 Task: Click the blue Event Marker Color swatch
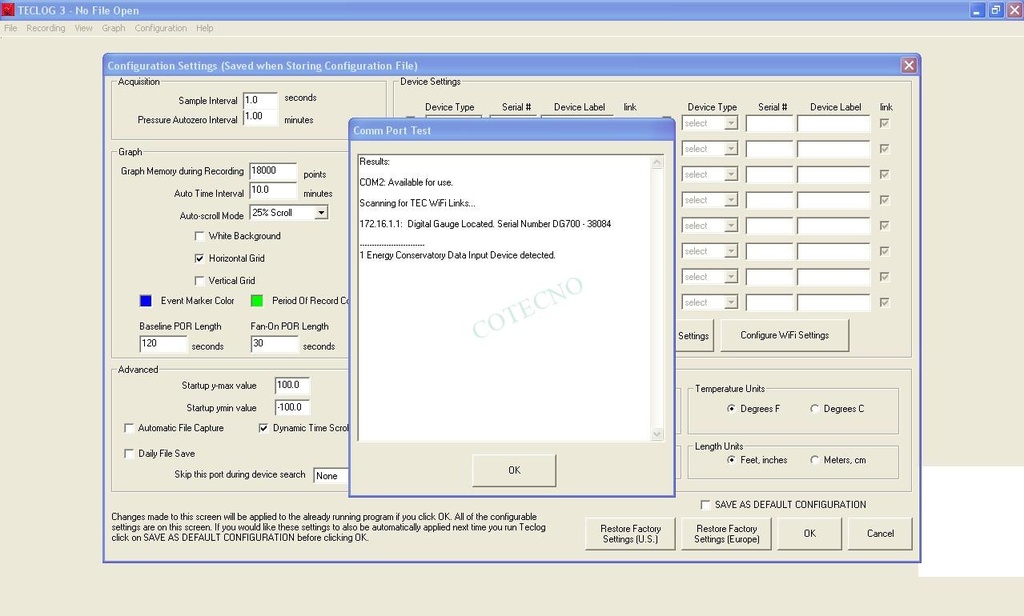pyautogui.click(x=146, y=300)
